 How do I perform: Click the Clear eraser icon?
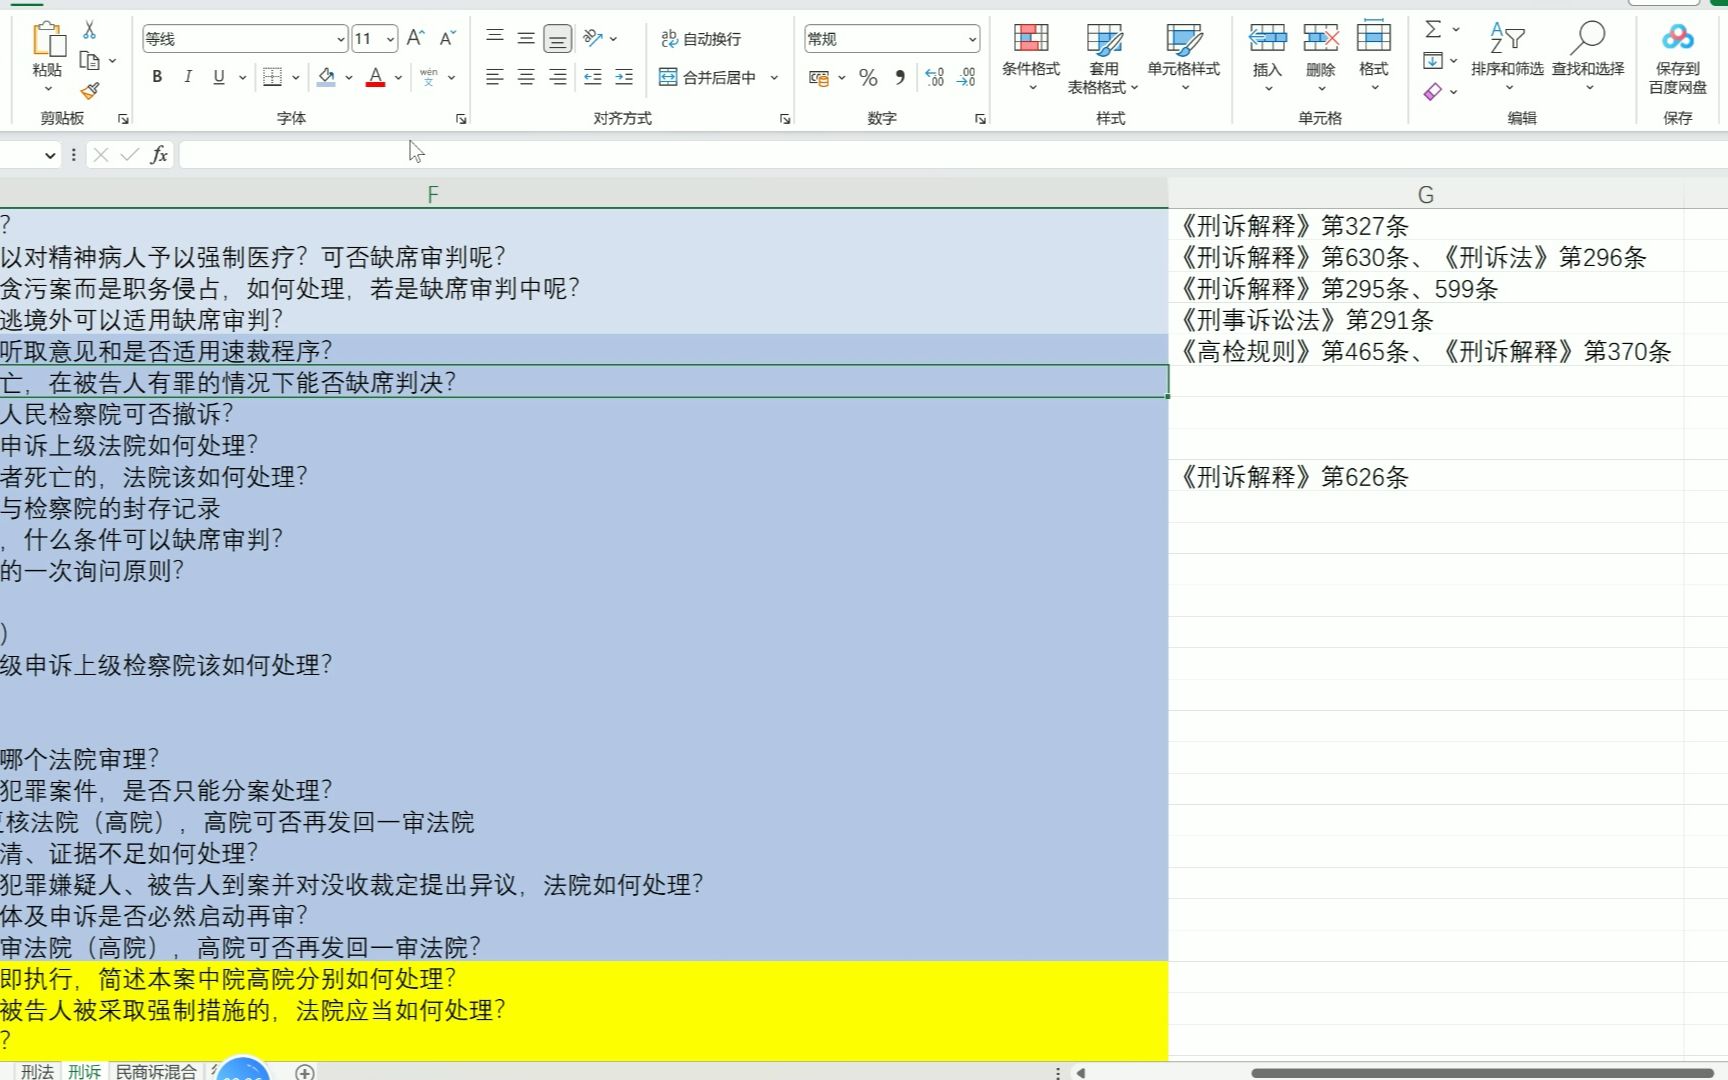point(1433,92)
